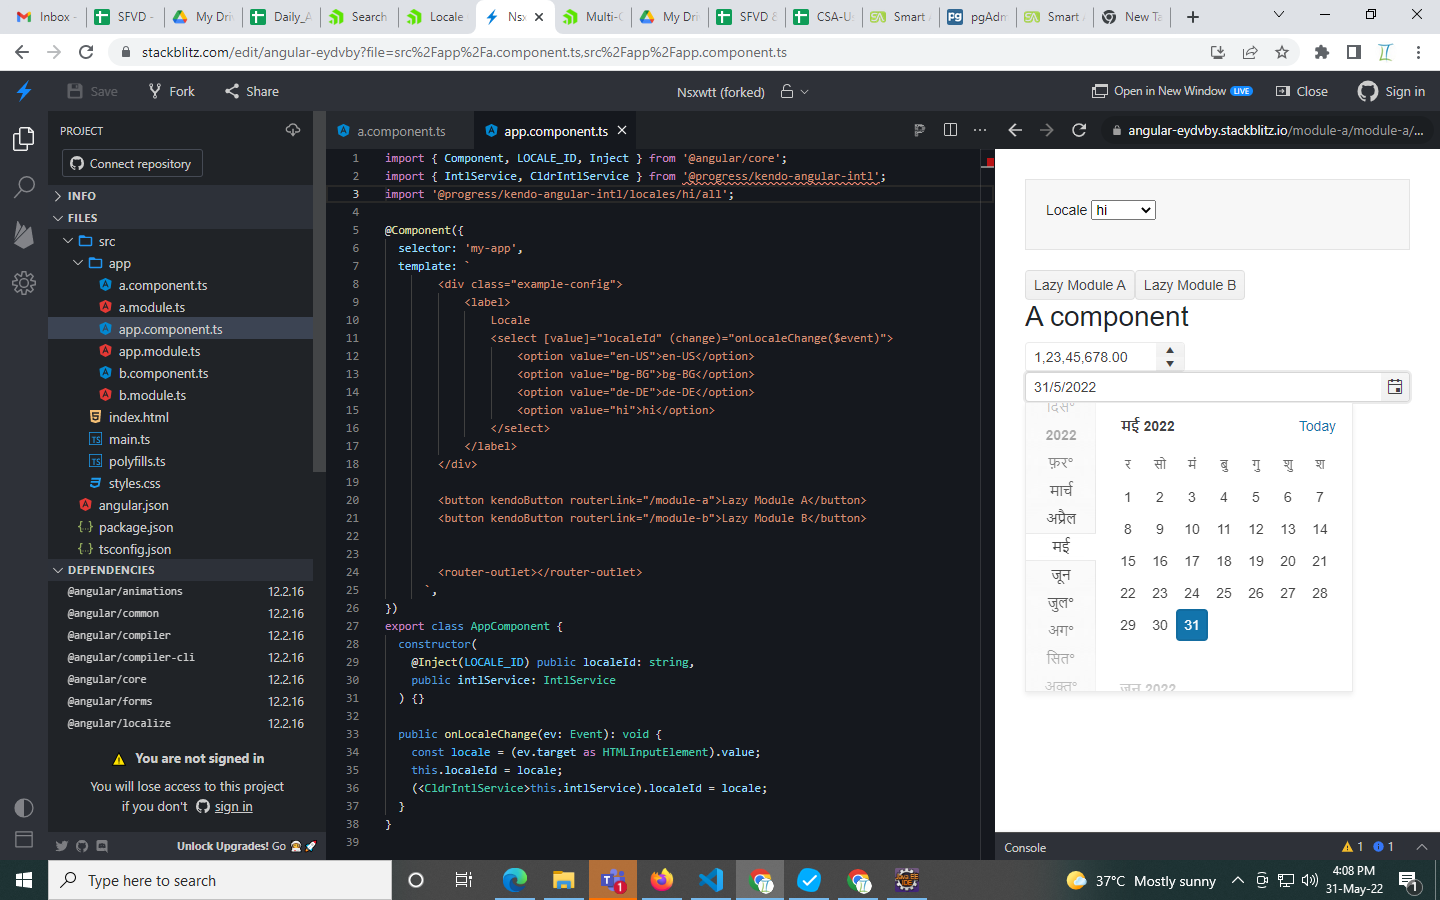Click the upload cloud icon in the Project panel
The height and width of the screenshot is (900, 1440).
pyautogui.click(x=293, y=130)
